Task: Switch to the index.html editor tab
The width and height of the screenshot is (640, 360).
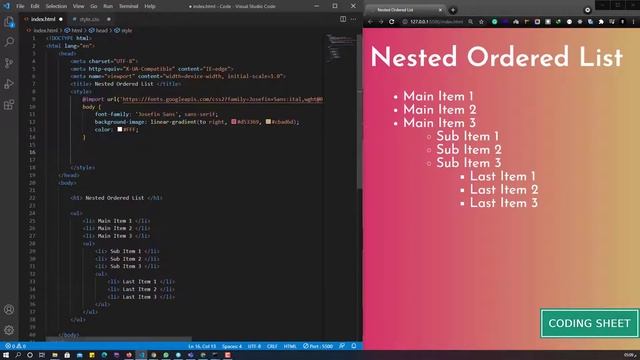Action: coord(43,19)
